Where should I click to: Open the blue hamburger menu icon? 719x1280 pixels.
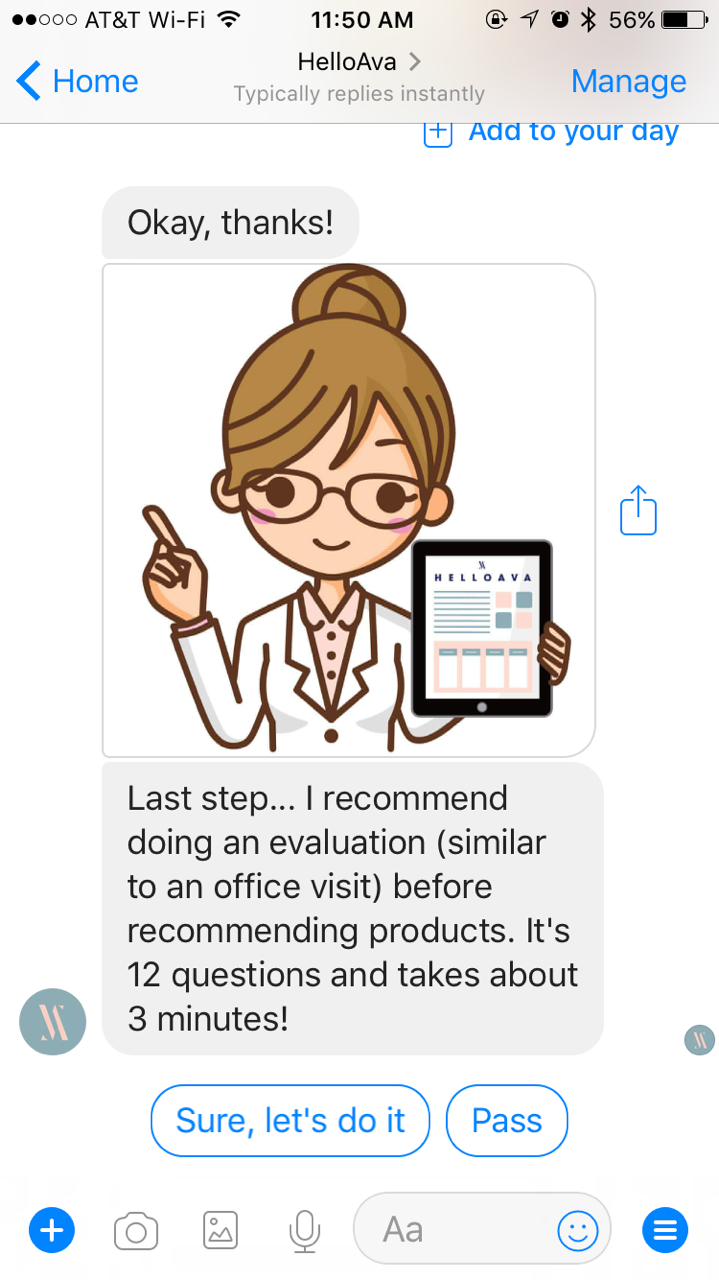[665, 1230]
